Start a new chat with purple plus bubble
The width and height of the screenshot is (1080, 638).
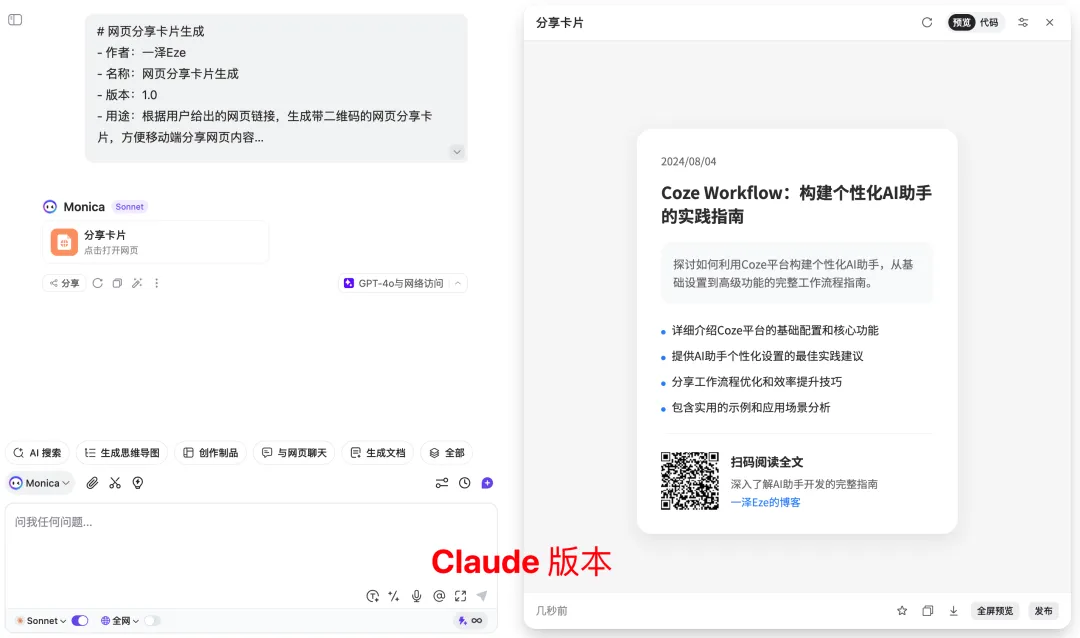(487, 483)
